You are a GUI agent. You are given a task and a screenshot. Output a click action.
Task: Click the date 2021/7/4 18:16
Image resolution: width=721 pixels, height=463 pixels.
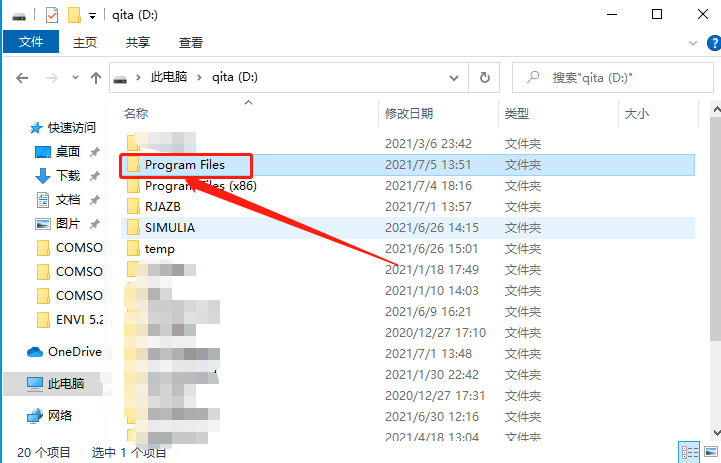(428, 186)
